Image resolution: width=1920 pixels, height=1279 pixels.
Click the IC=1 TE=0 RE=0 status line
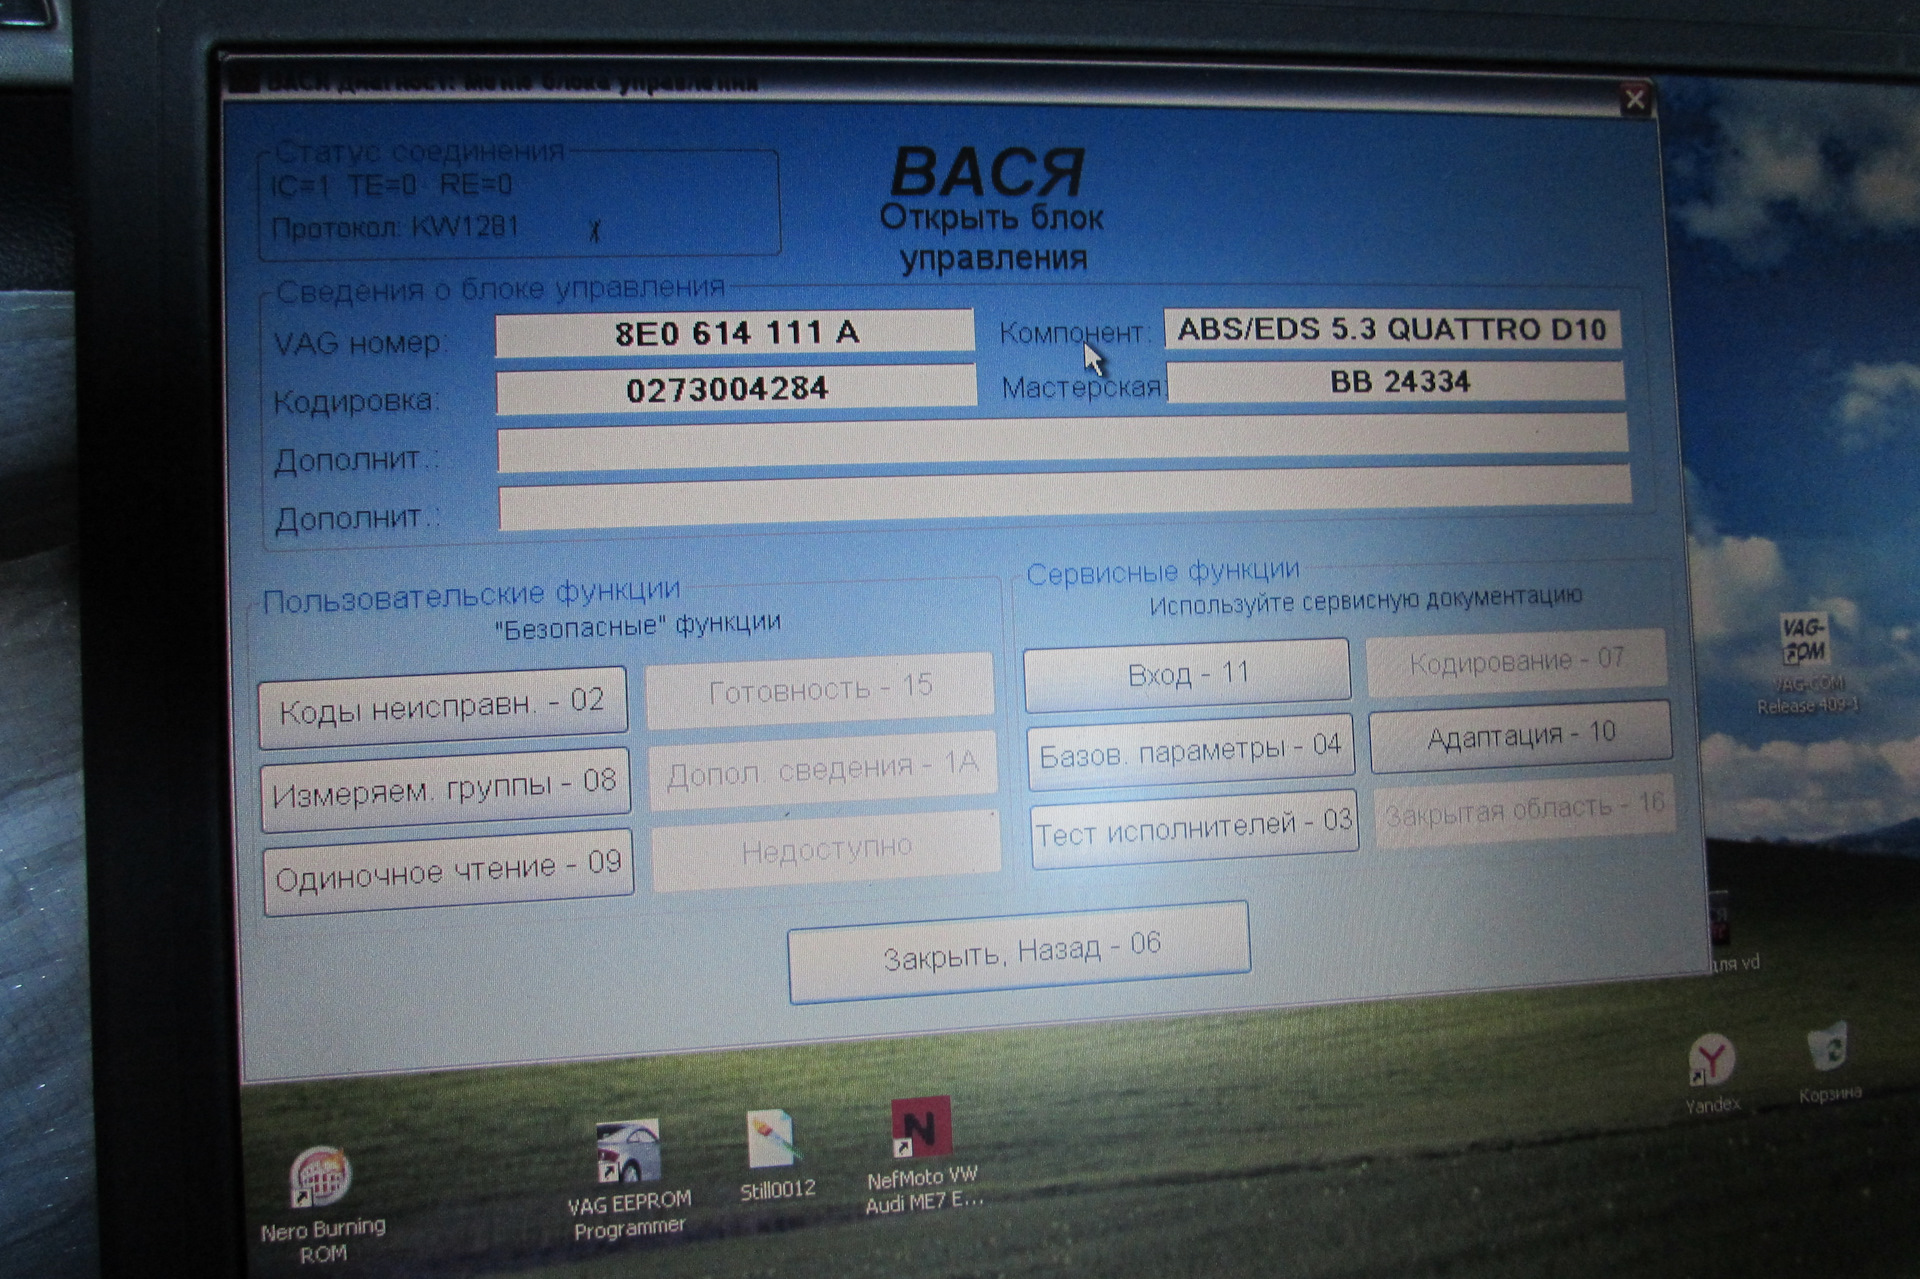tap(391, 185)
